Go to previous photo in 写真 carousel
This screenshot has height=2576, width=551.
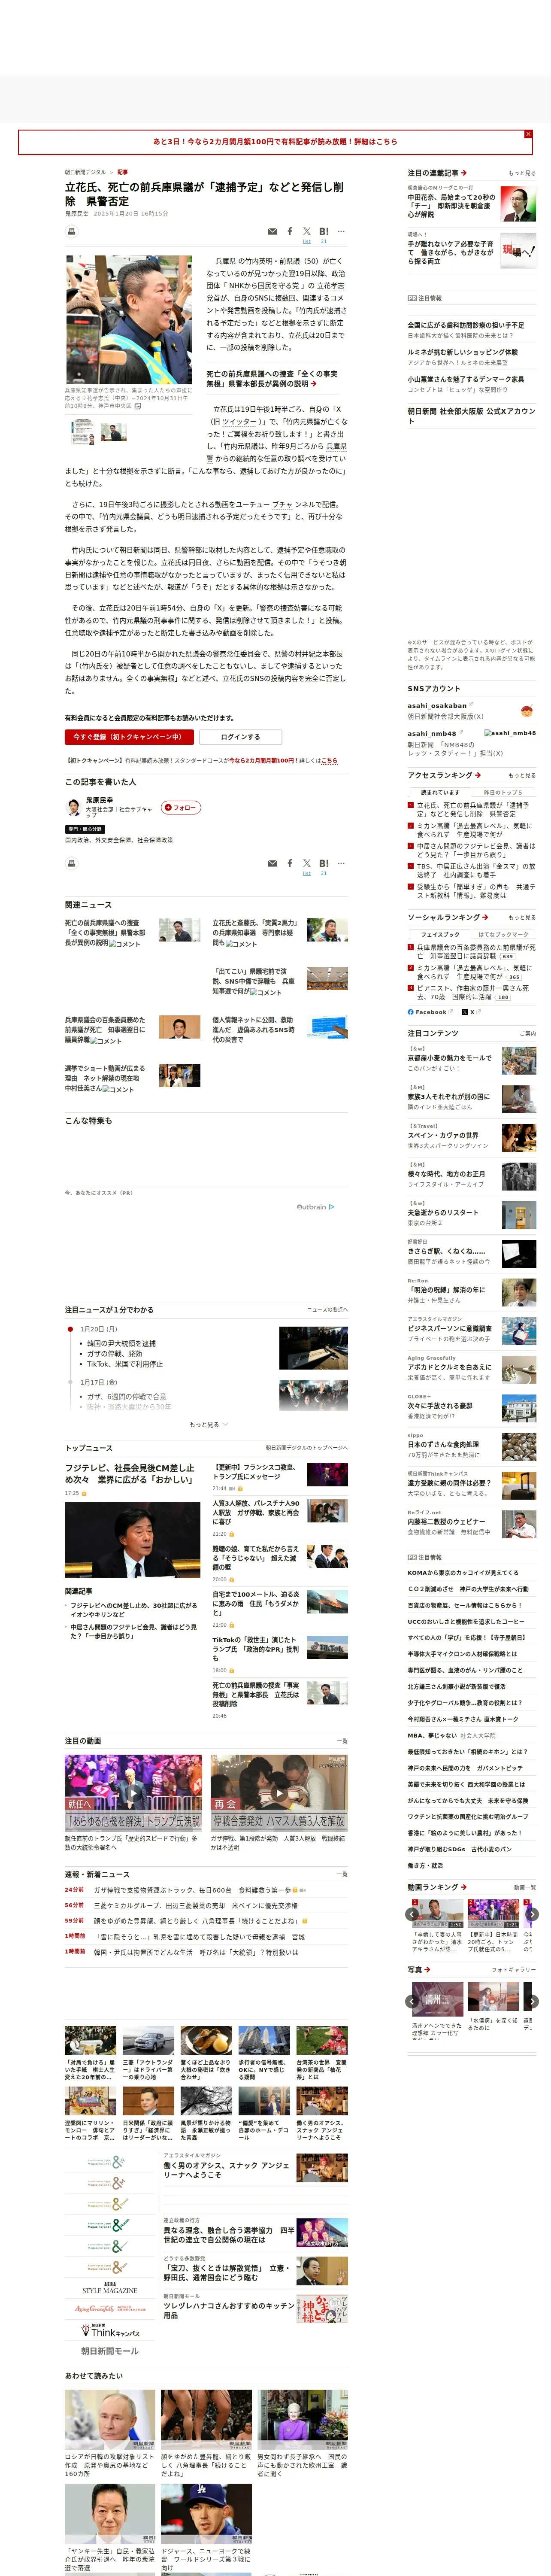point(412,2001)
